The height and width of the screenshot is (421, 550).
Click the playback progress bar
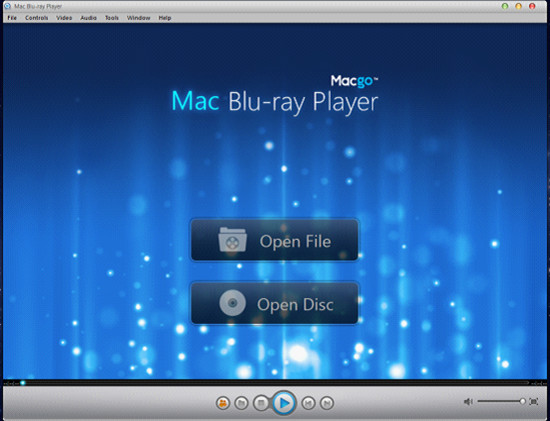(x=275, y=383)
